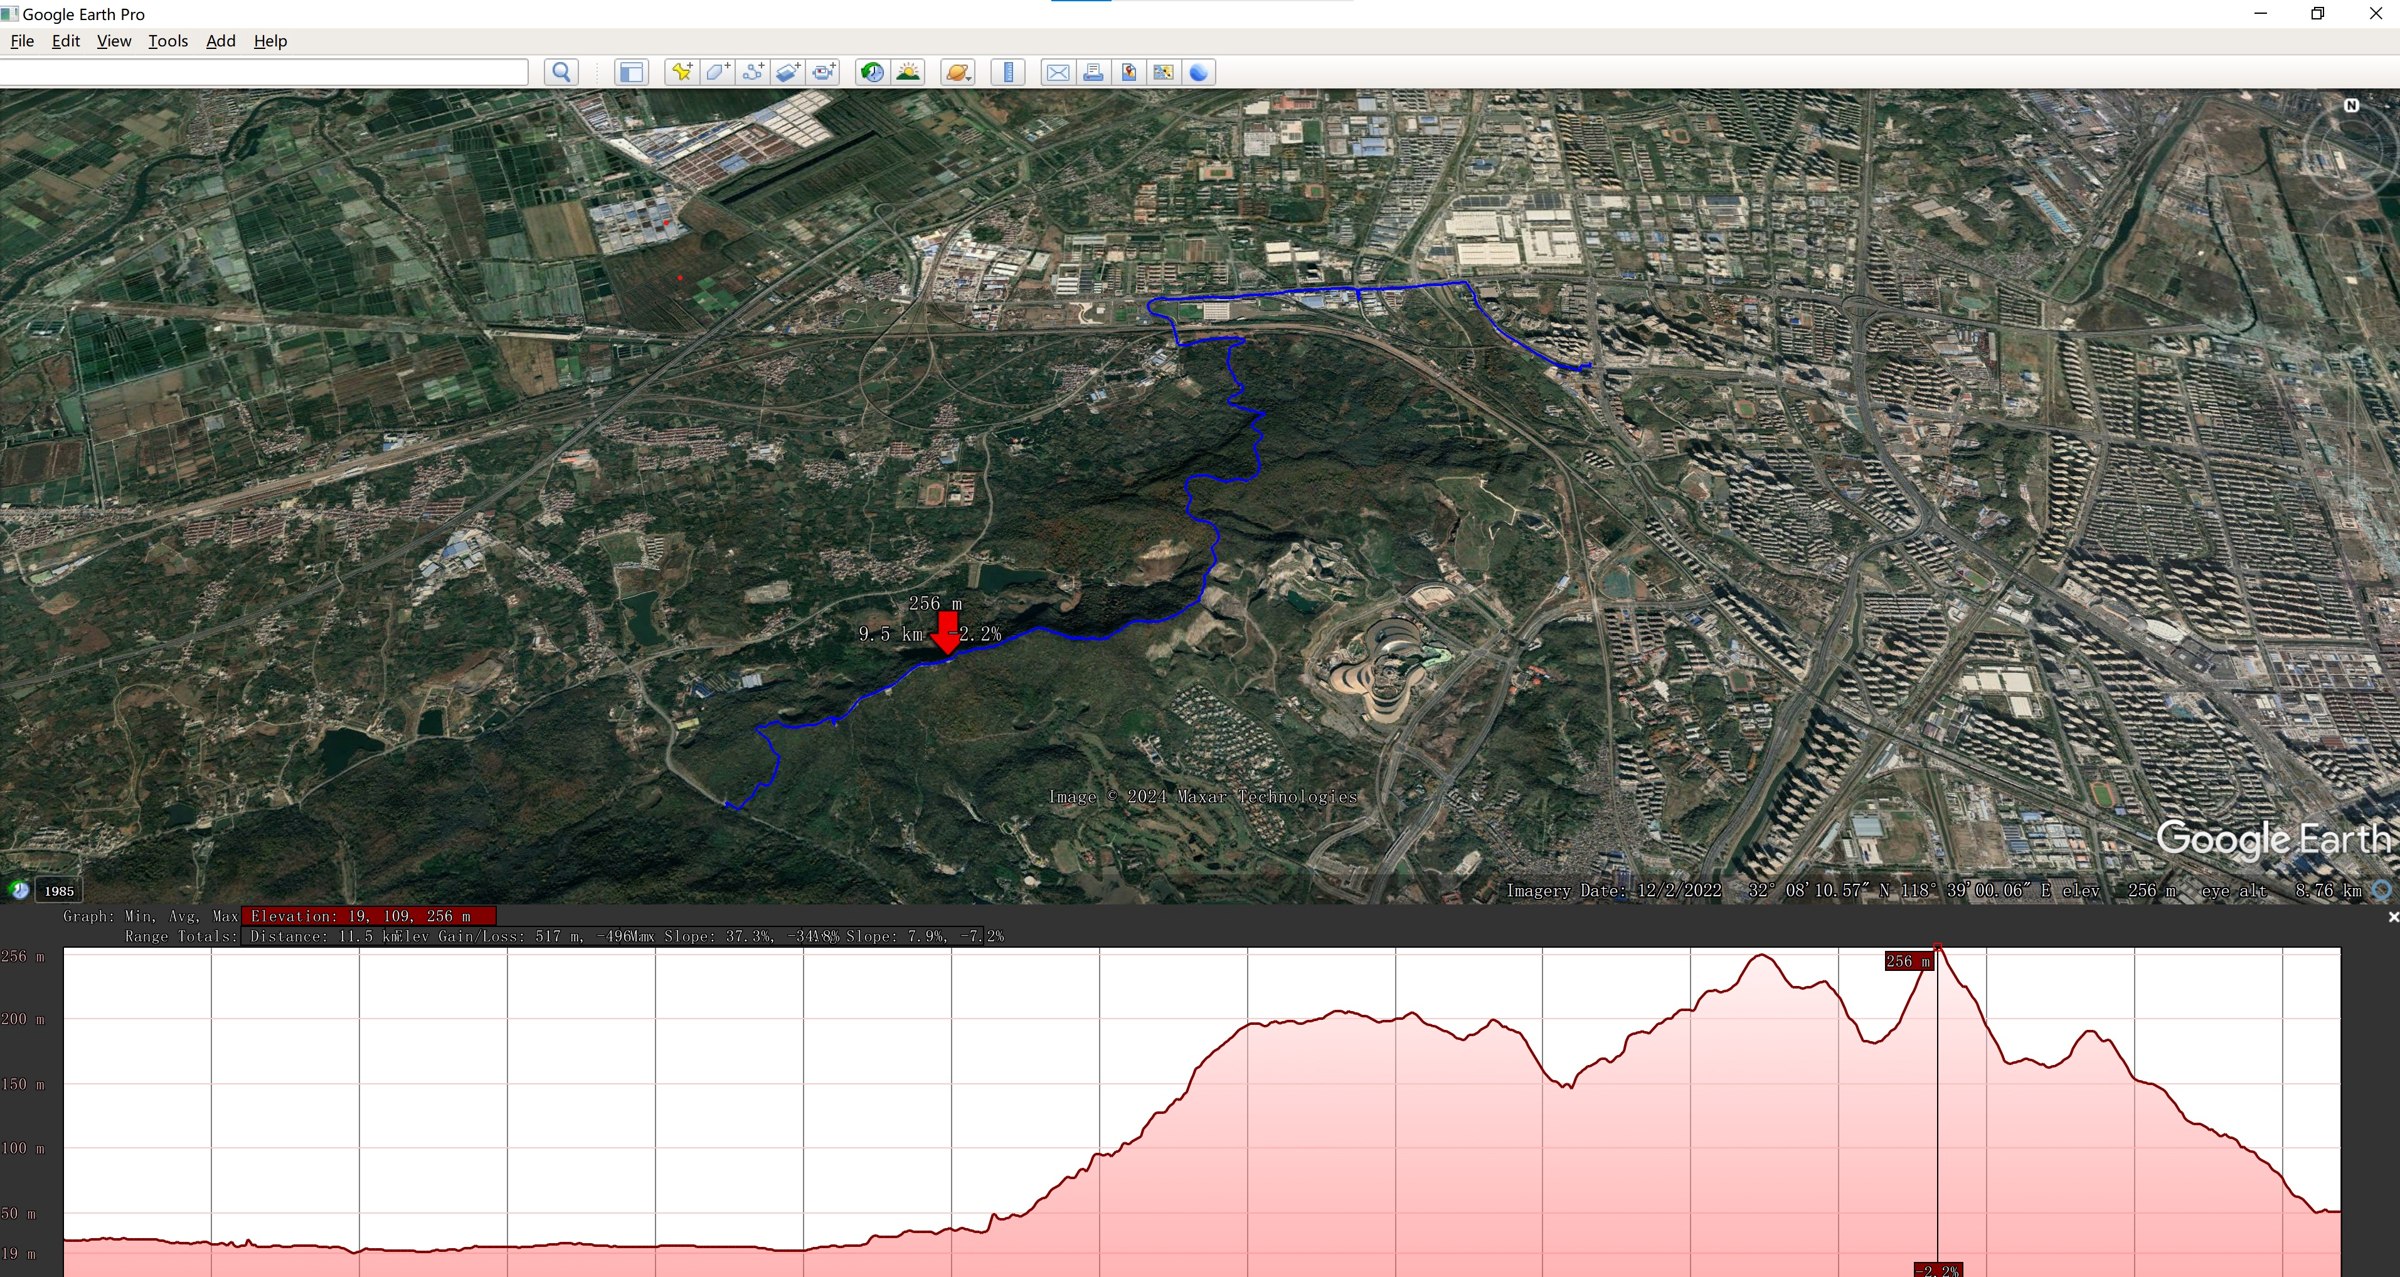Restore down the Google Earth Pro window

point(2317,13)
